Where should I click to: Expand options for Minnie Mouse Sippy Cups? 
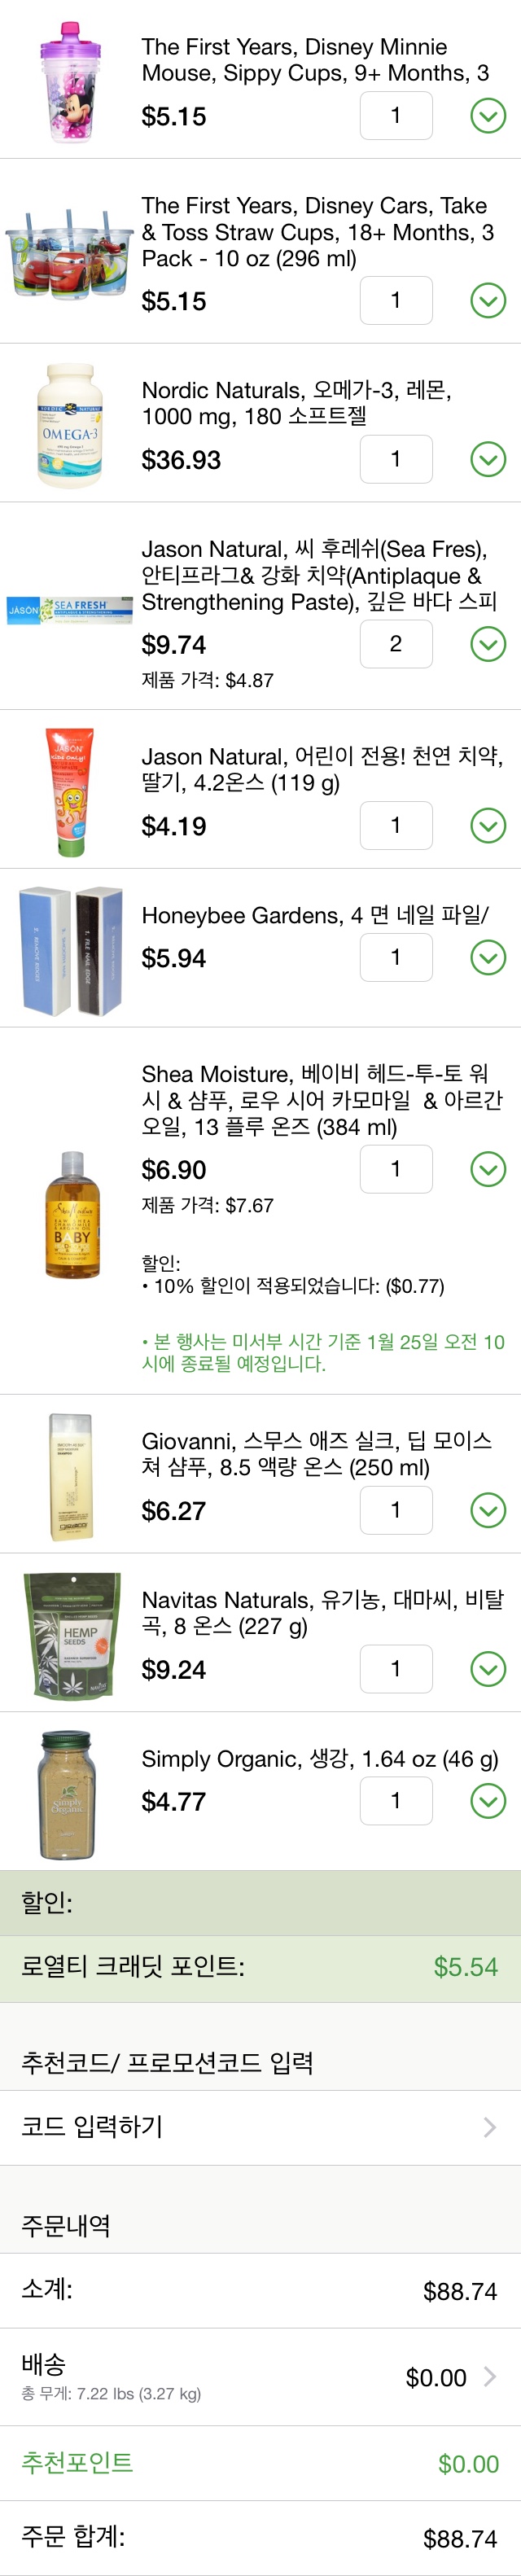tap(487, 117)
